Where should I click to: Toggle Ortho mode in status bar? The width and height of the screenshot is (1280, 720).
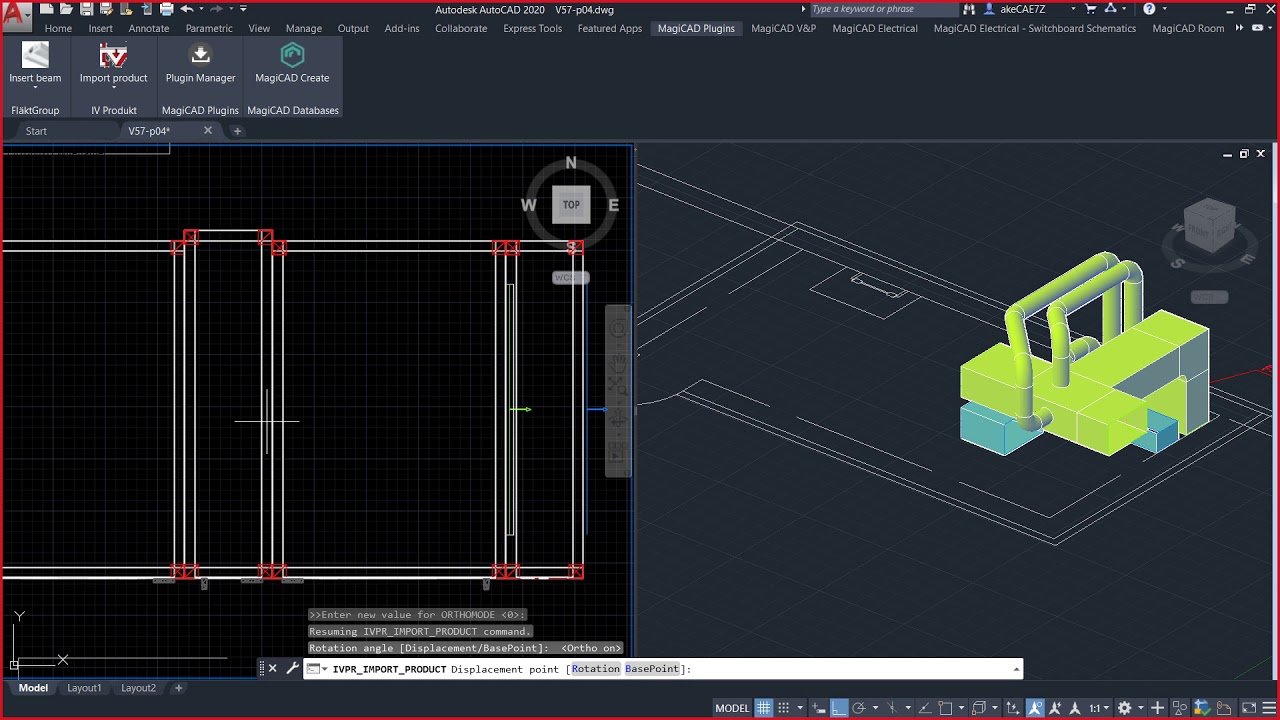[x=838, y=708]
